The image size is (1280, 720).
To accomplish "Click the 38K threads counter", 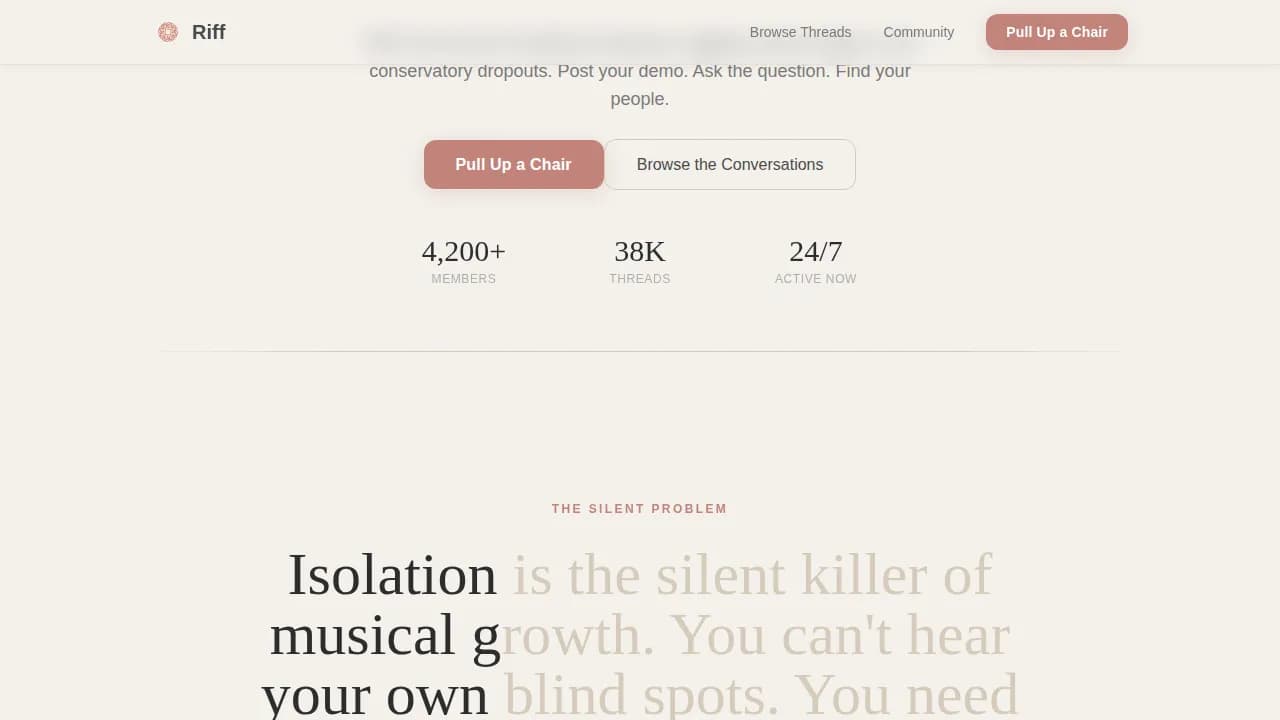I will (x=640, y=251).
